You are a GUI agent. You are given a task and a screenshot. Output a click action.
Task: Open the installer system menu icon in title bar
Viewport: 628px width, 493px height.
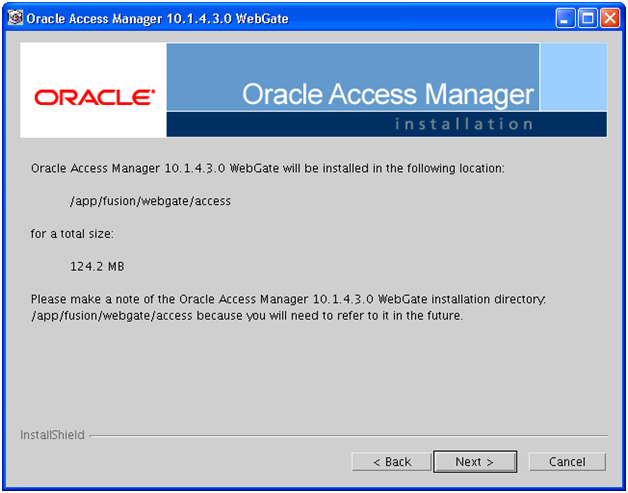(x=15, y=18)
